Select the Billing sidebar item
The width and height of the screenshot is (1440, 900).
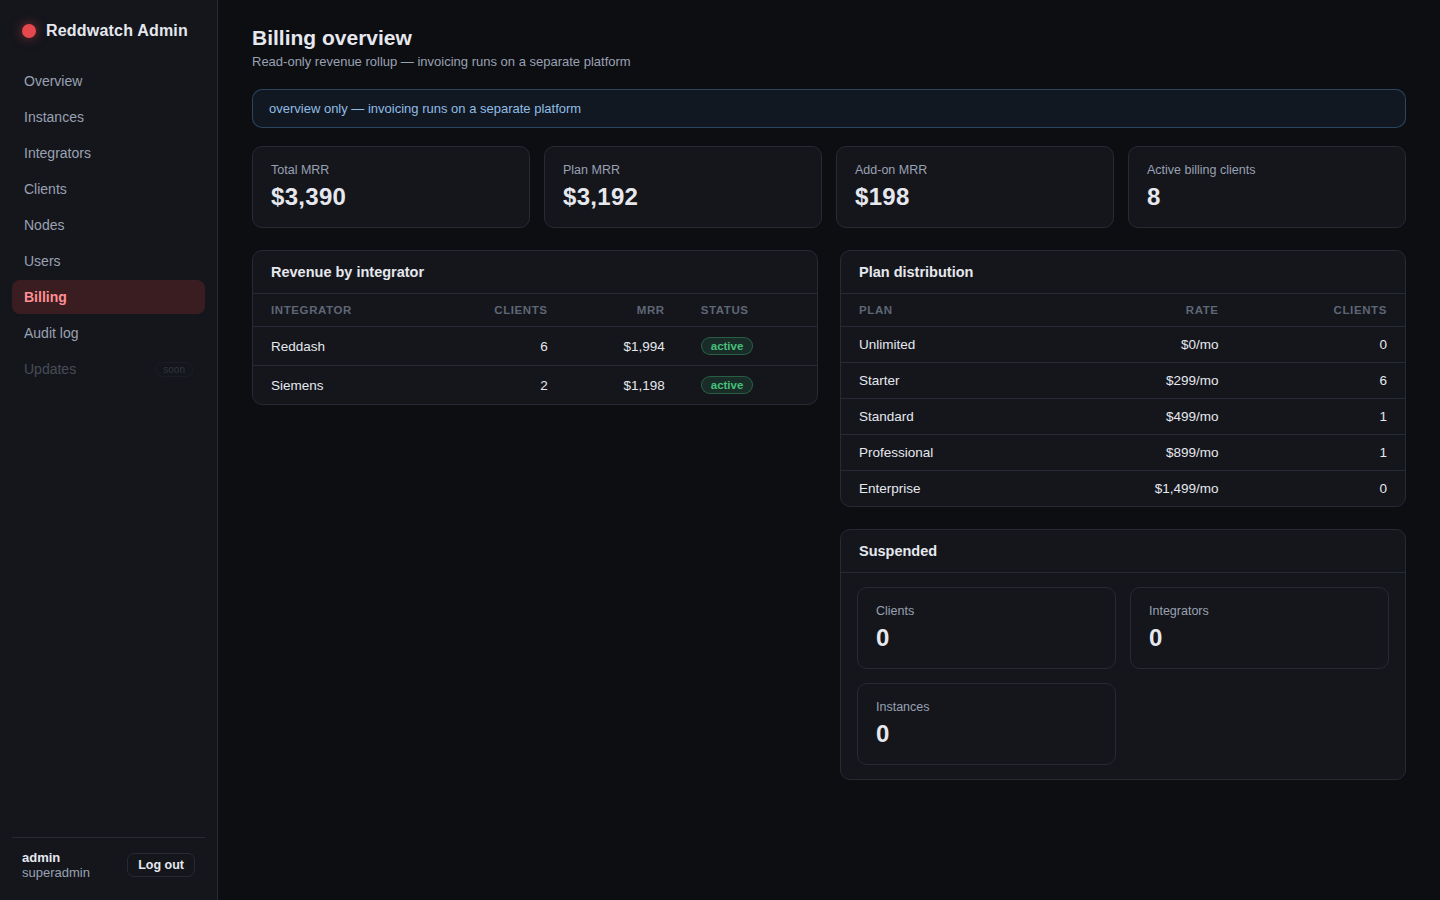(108, 297)
